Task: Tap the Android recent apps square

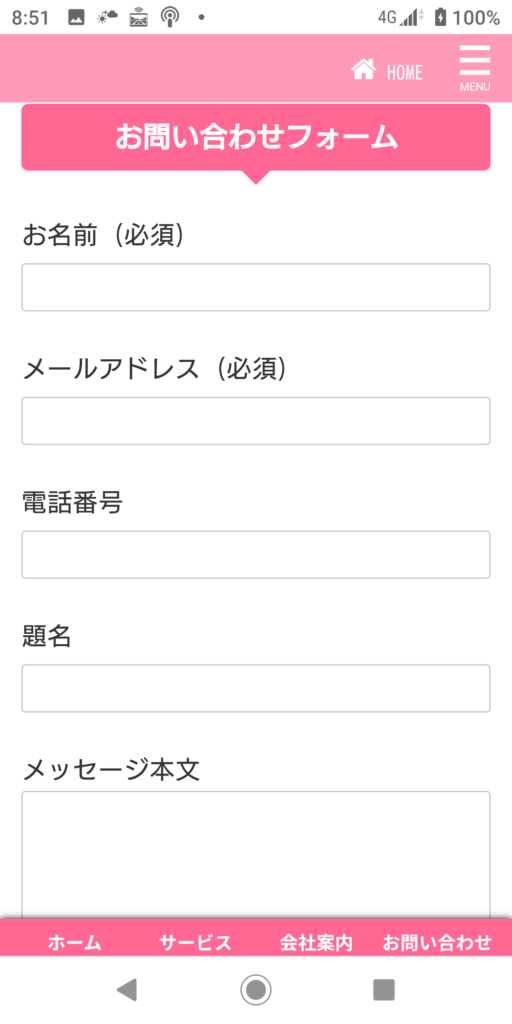Action: click(384, 990)
